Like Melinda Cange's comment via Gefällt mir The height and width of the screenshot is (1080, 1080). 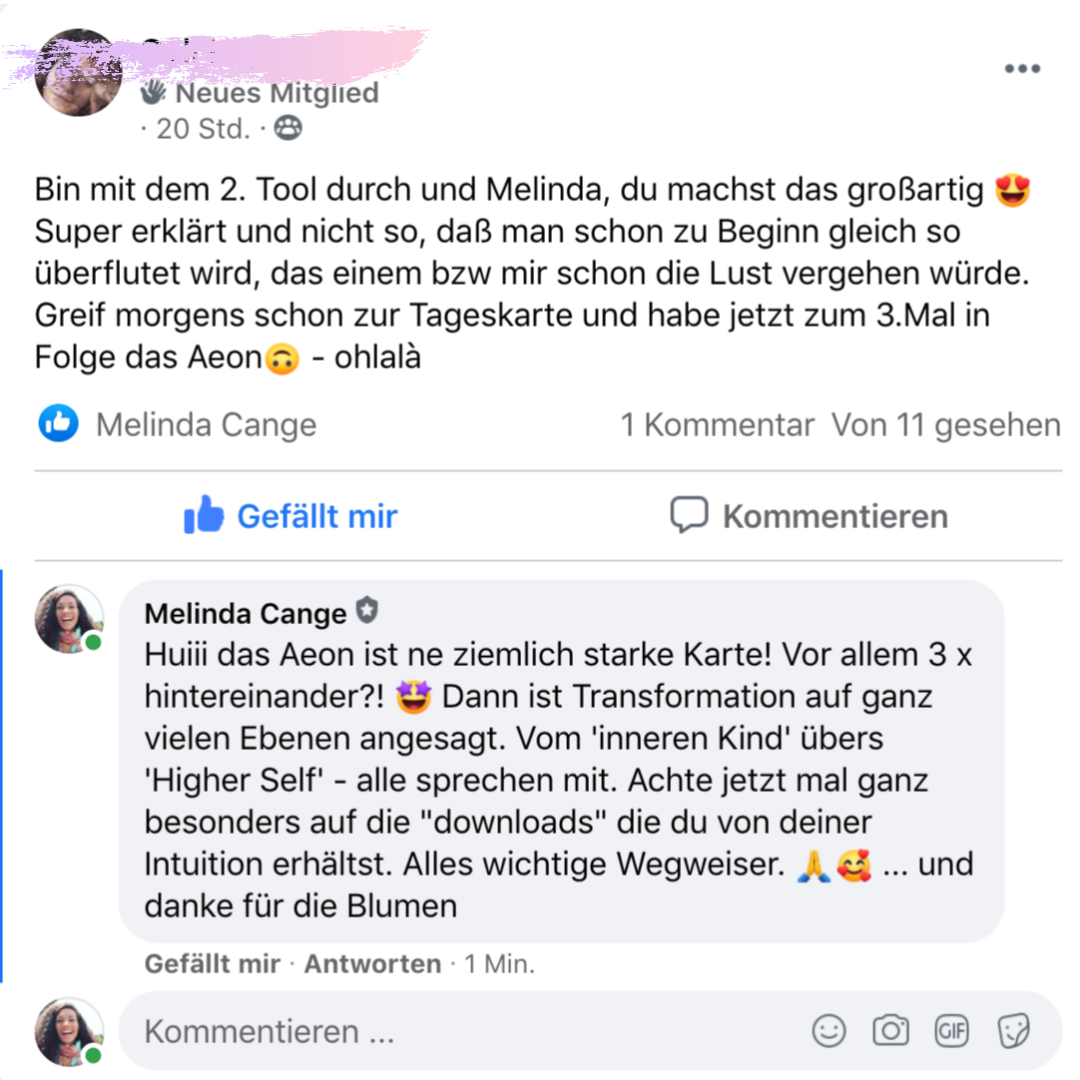coord(212,964)
